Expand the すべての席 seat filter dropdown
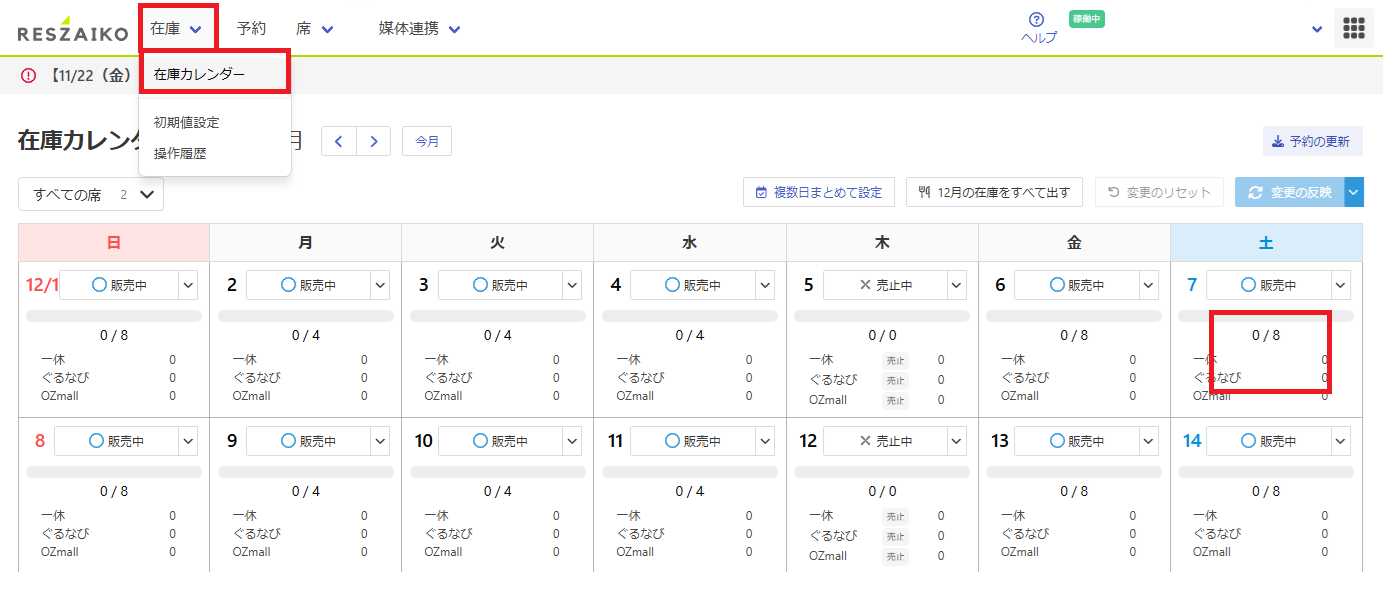1383x598 pixels. click(91, 194)
